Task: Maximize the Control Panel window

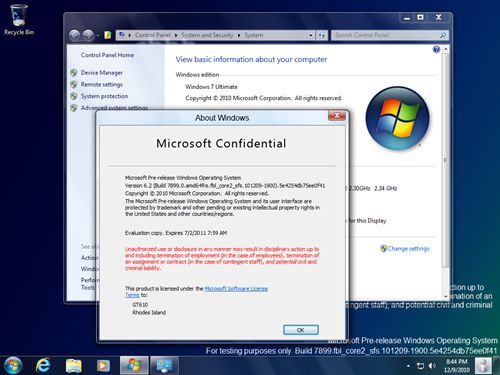Action: (x=421, y=18)
